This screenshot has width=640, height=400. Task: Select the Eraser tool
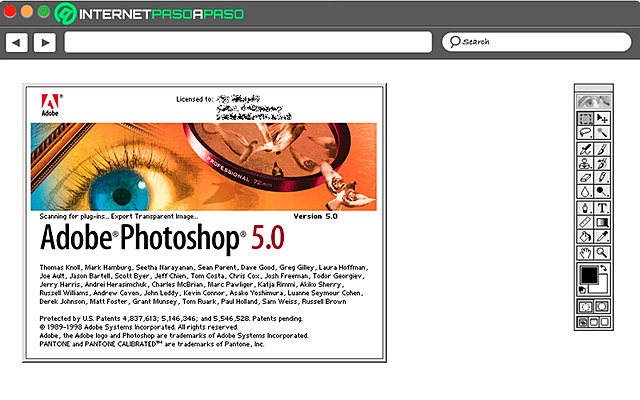pyautogui.click(x=585, y=178)
